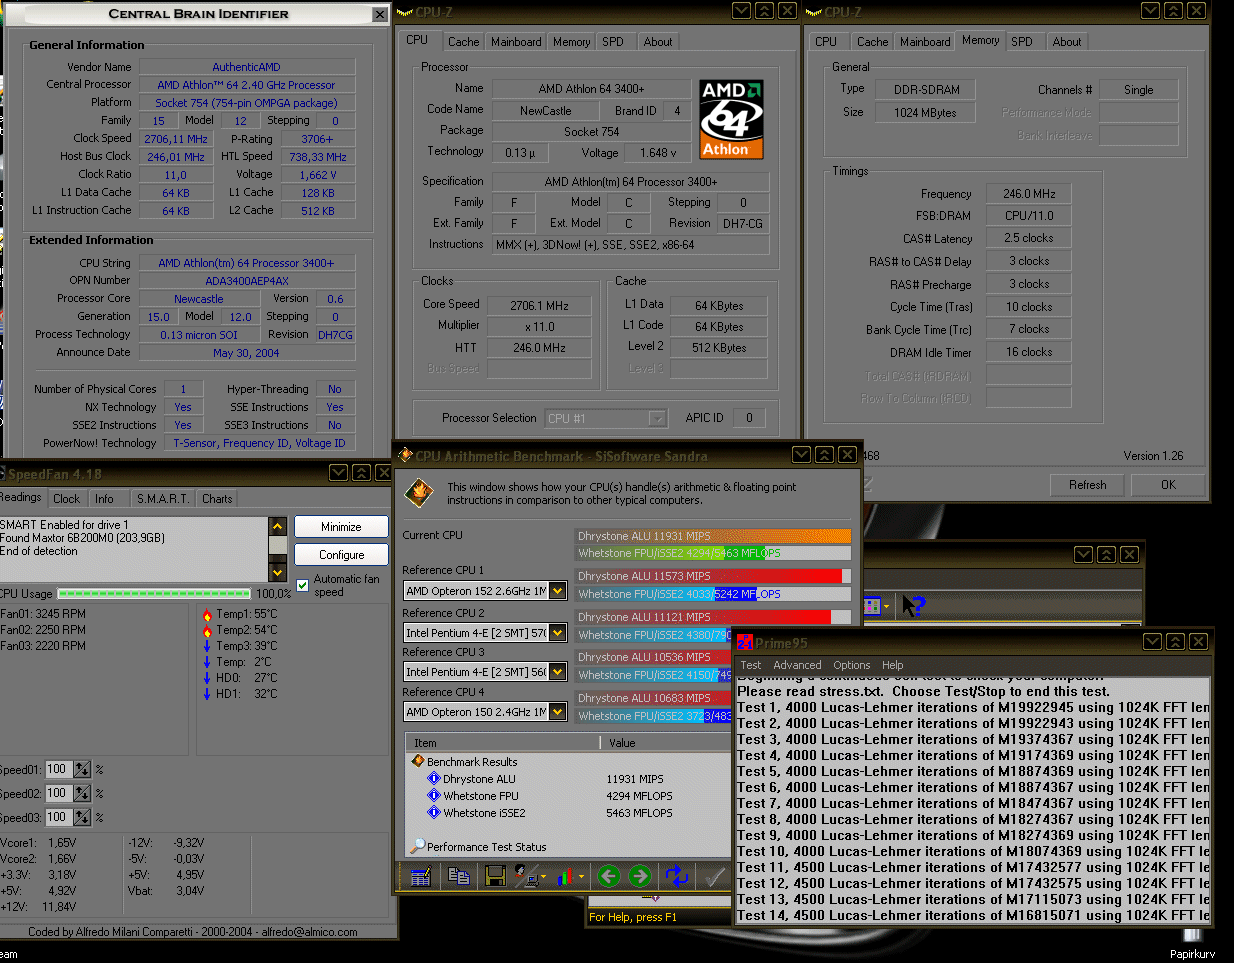1234x963 pixels.
Task: Click the benchmark options icon in Sandra toolbar
Action: coord(421,877)
